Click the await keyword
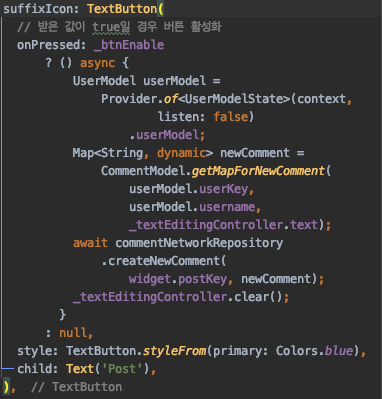Image resolution: width=382 pixels, height=399 pixels. tap(90, 243)
